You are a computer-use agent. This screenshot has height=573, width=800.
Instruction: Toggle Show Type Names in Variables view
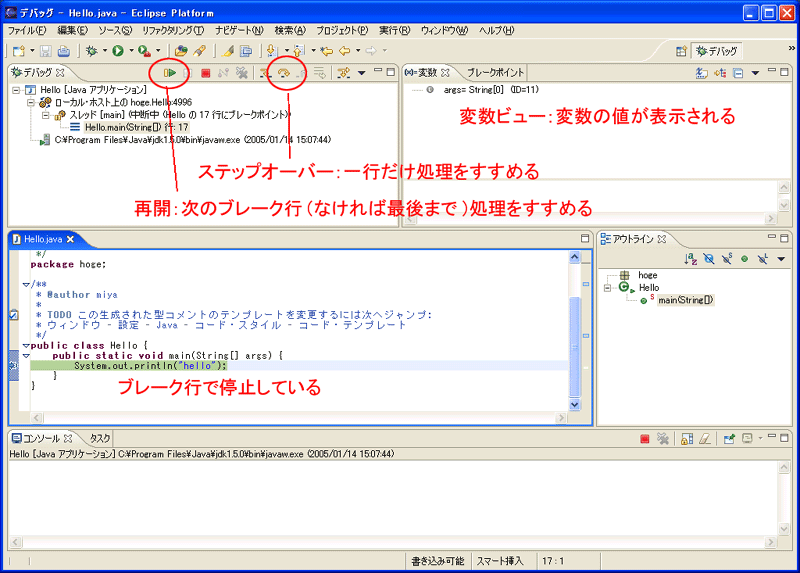click(702, 73)
